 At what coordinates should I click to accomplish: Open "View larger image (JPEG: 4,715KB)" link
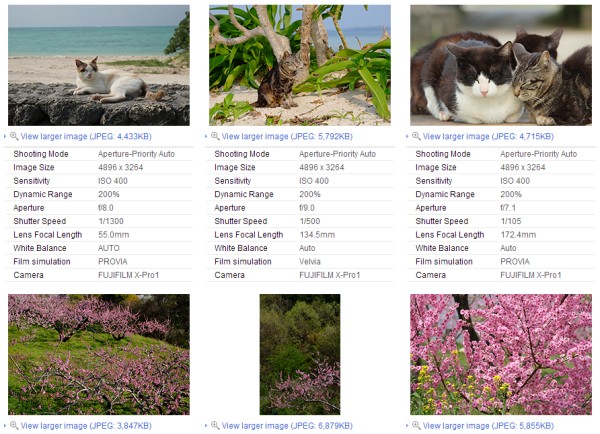pos(488,136)
